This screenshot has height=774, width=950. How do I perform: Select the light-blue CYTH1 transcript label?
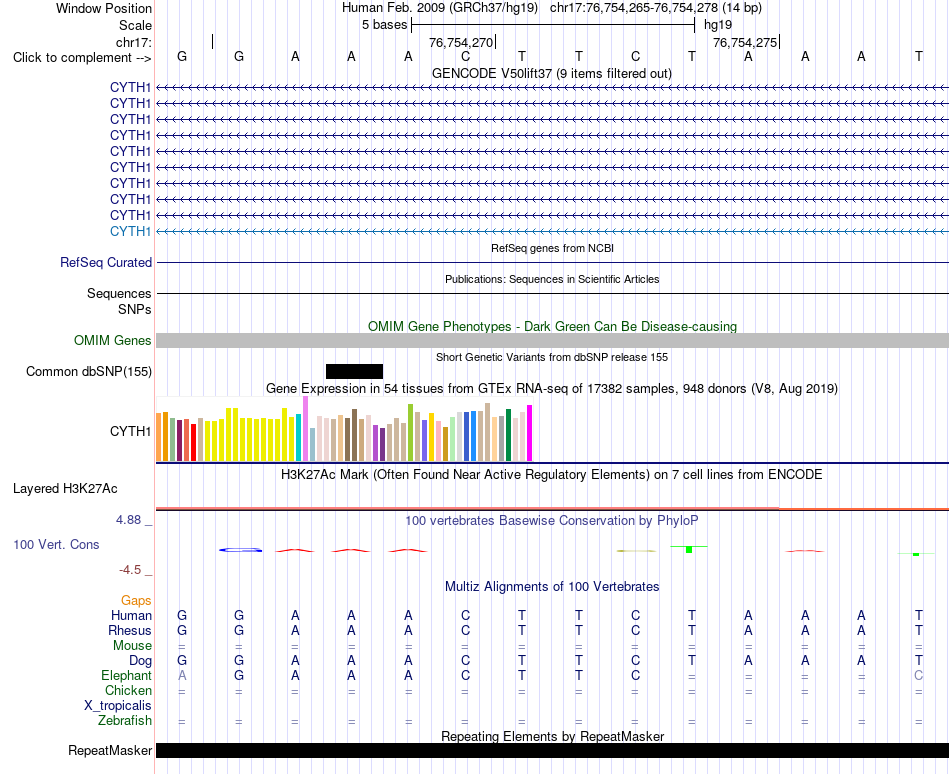130,231
